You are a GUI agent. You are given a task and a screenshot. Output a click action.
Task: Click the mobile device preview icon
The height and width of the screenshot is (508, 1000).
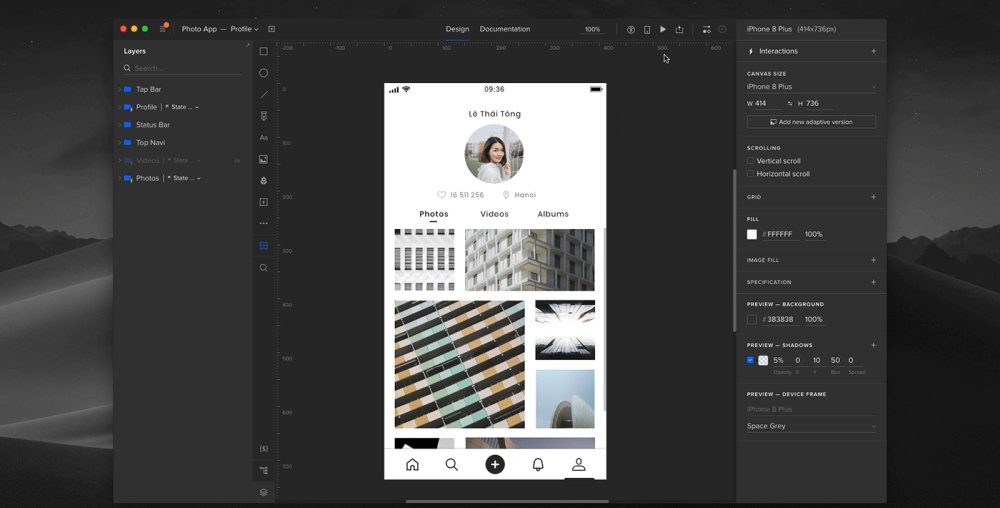(x=647, y=29)
